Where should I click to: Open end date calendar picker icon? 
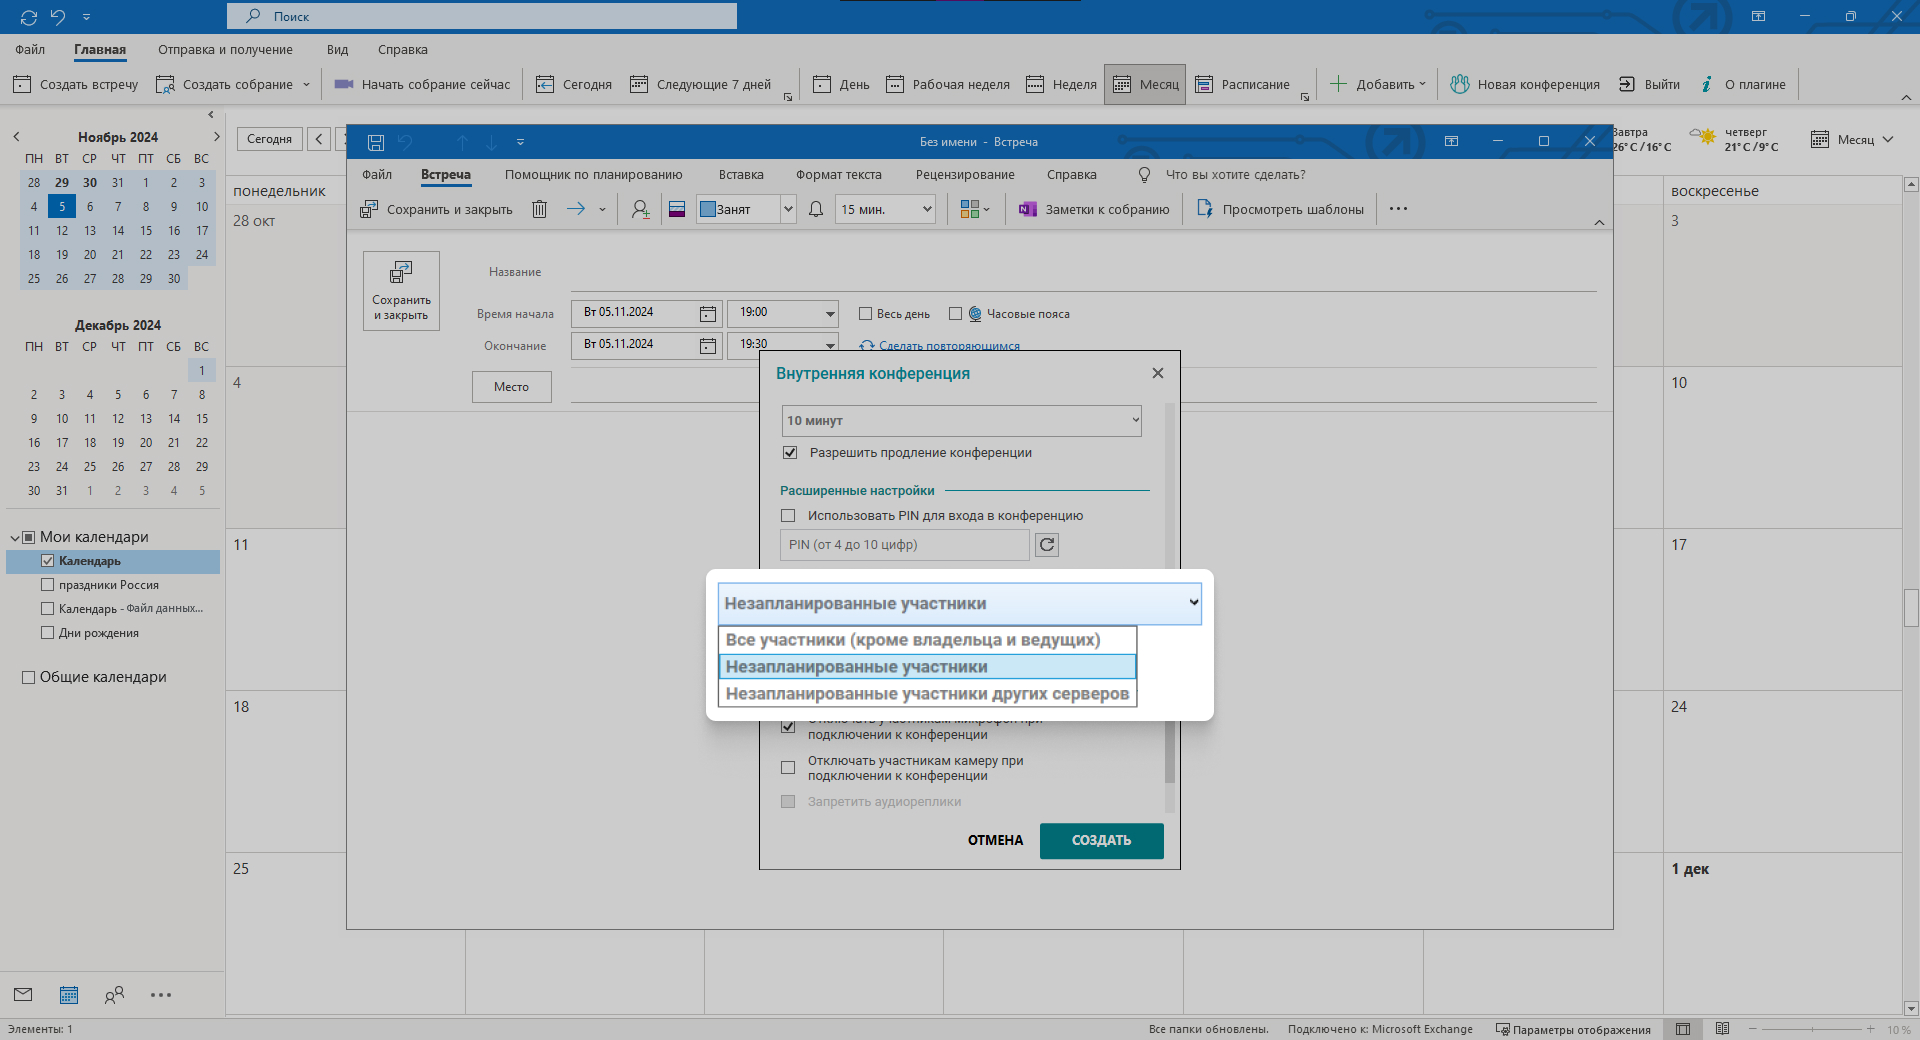(708, 346)
